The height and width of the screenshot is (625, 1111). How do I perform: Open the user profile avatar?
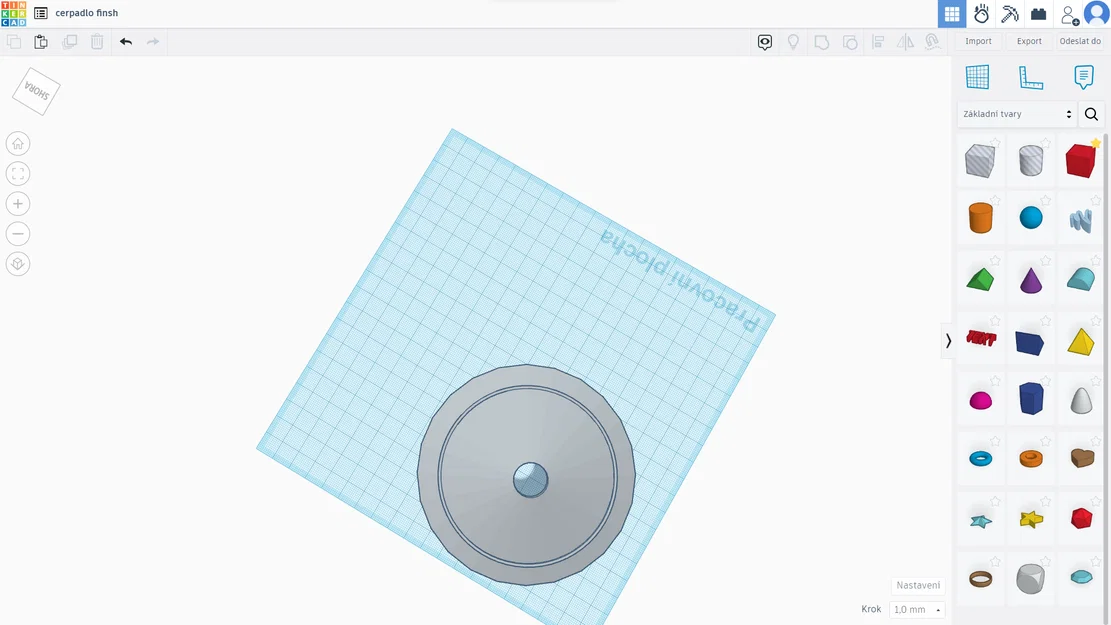(x=1096, y=13)
